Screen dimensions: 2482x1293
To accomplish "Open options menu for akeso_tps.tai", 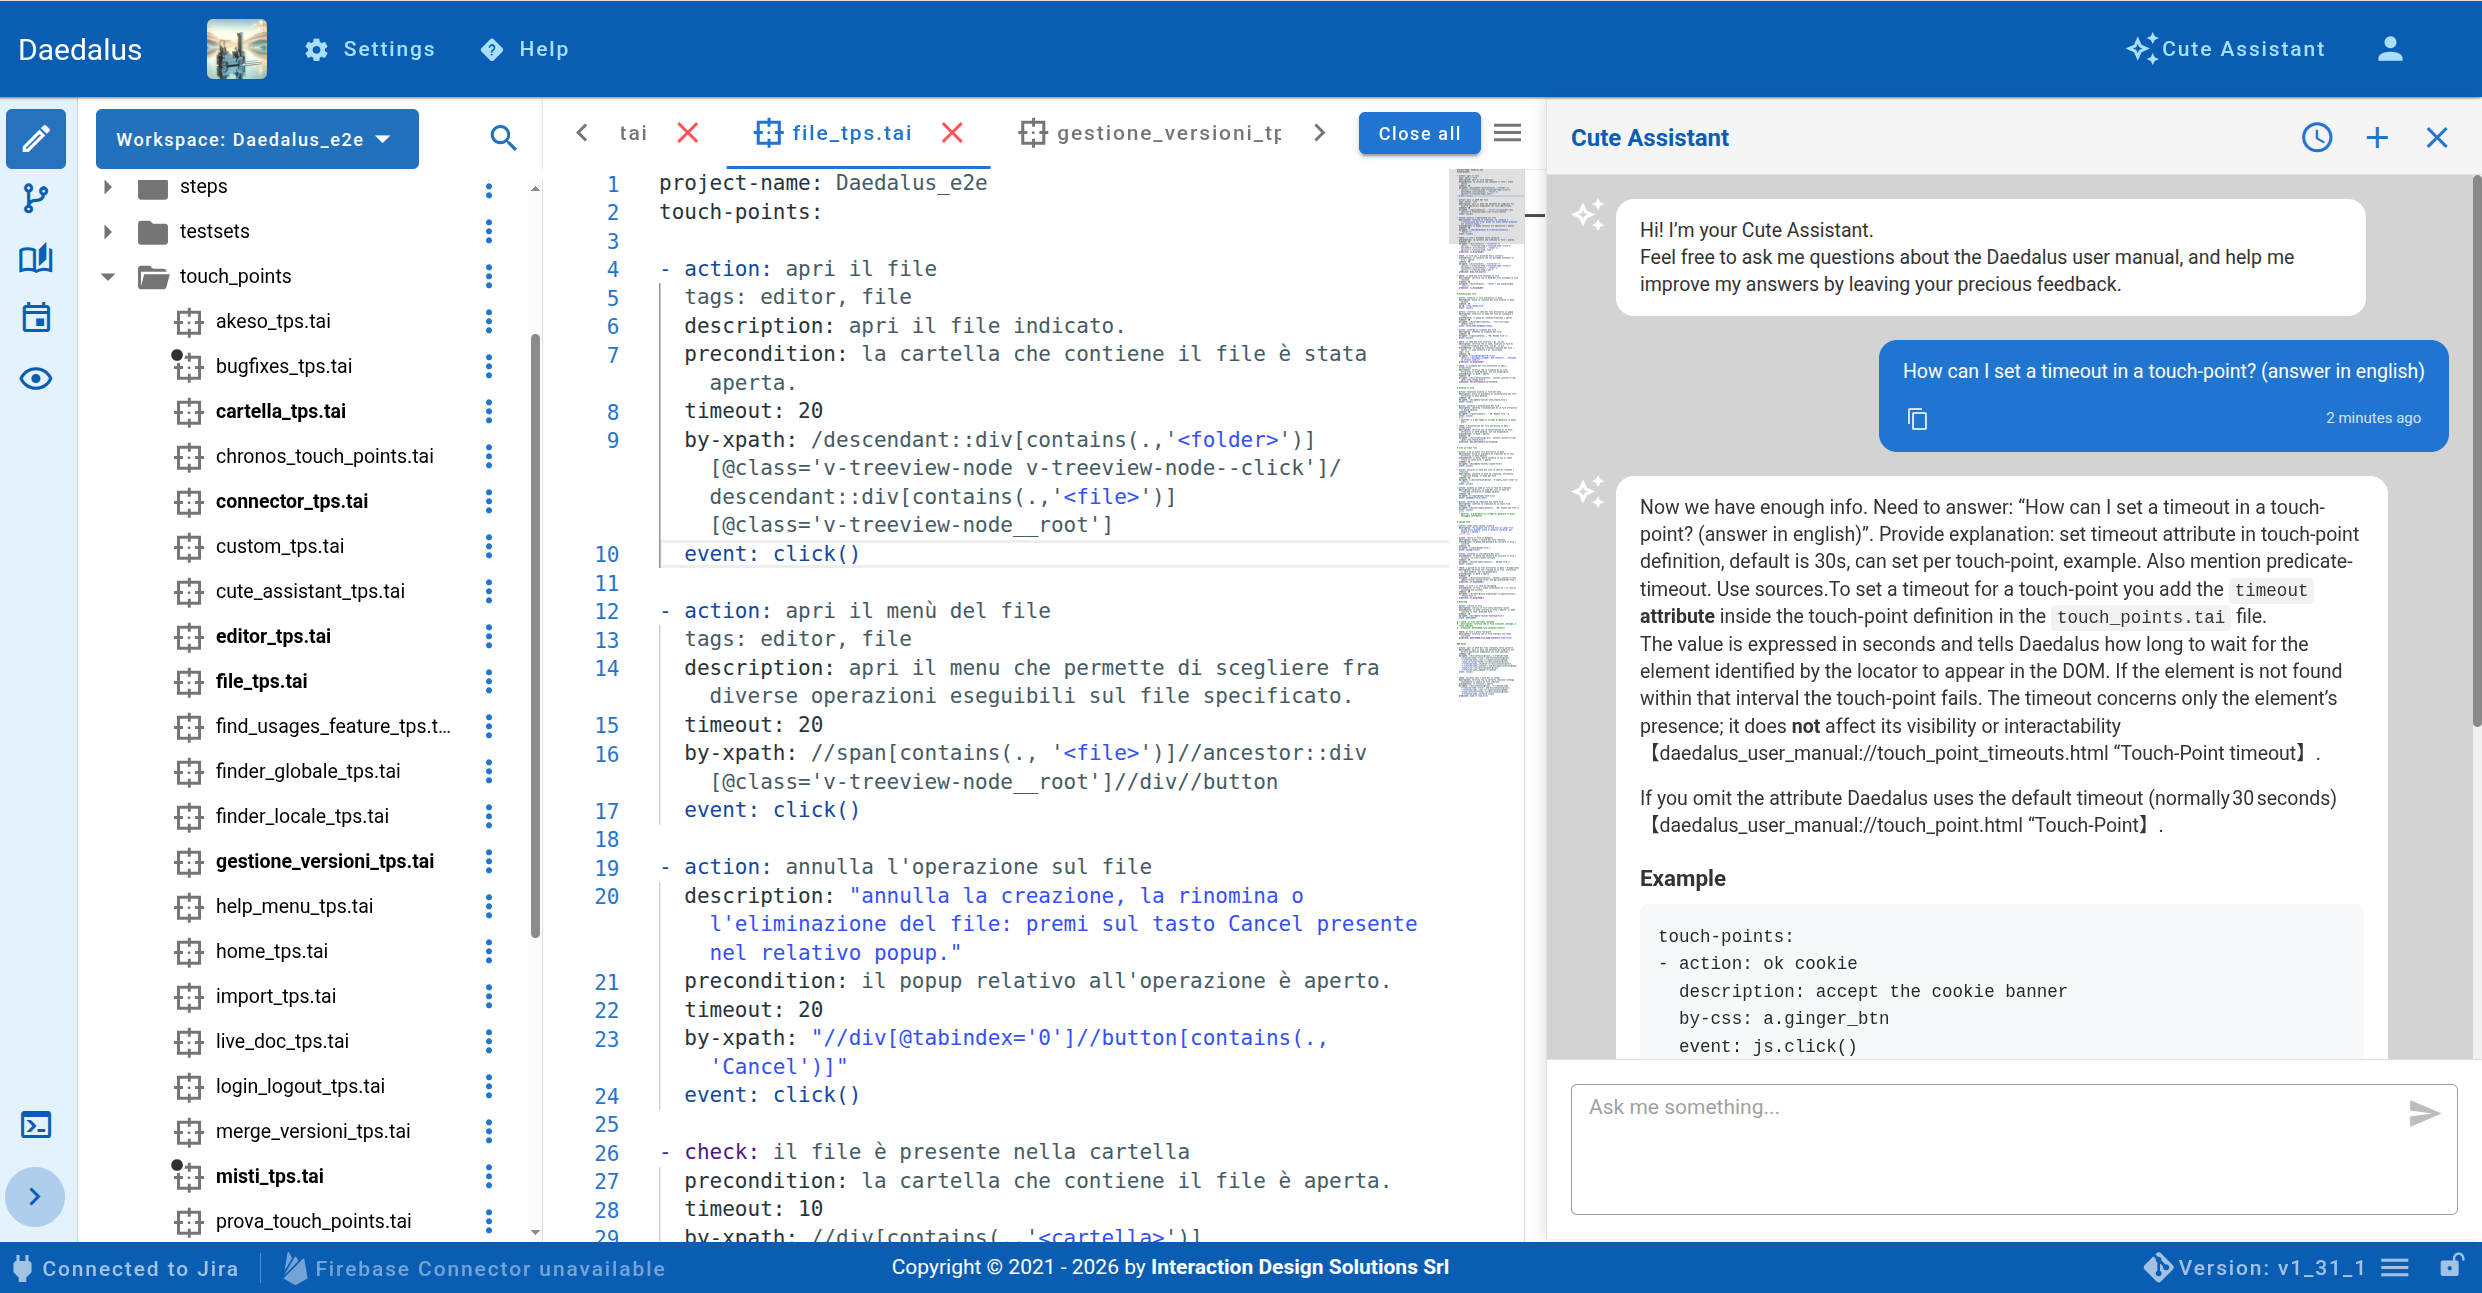I will (x=489, y=322).
